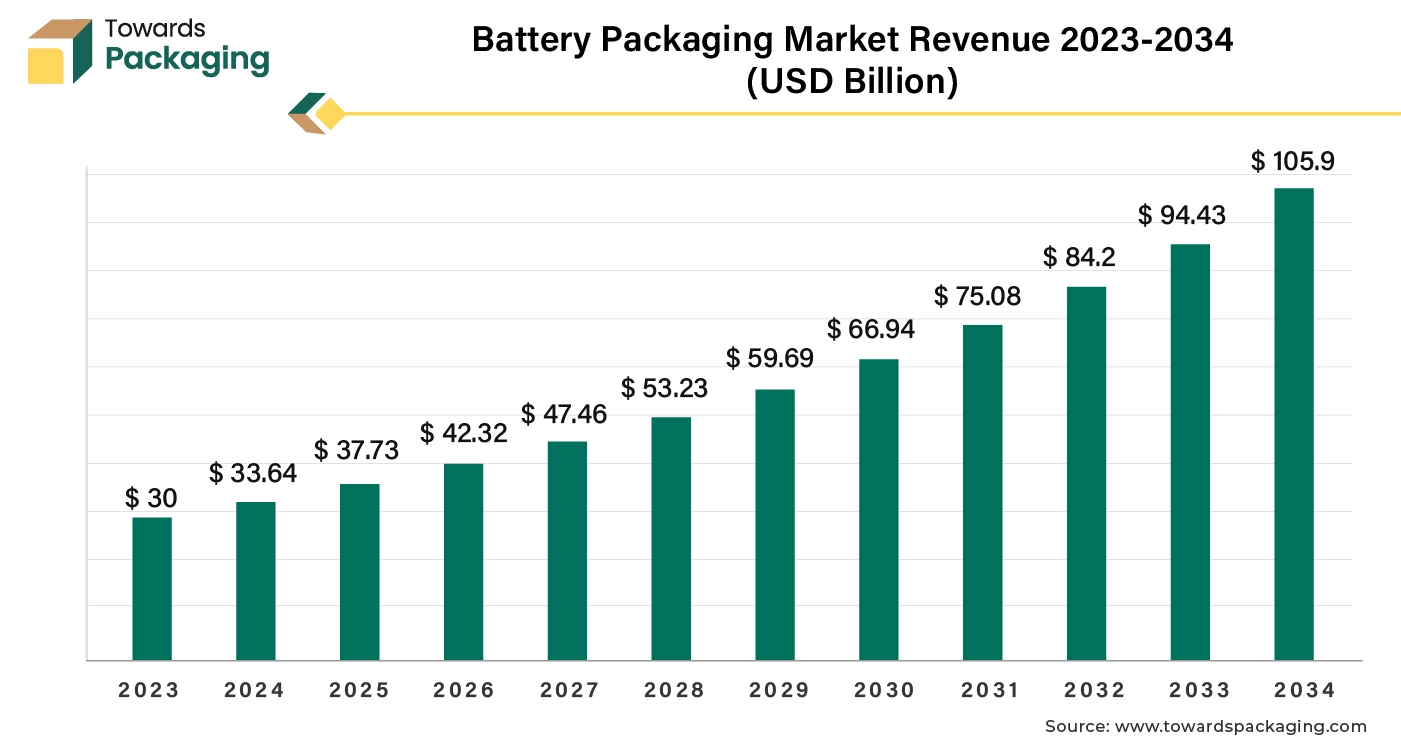The image size is (1401, 751).
Task: Select the 2034 bar
Action: tap(1294, 424)
